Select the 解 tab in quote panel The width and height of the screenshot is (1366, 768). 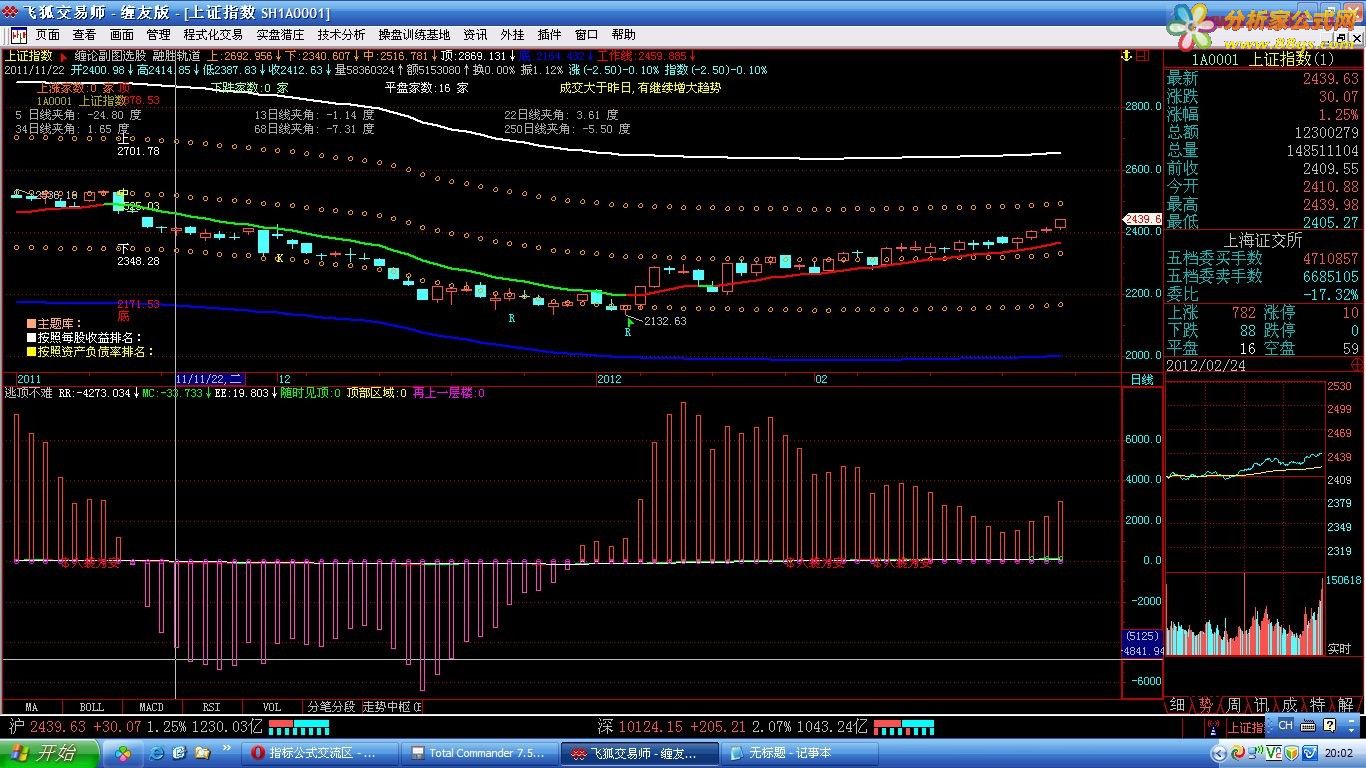(x=1346, y=705)
